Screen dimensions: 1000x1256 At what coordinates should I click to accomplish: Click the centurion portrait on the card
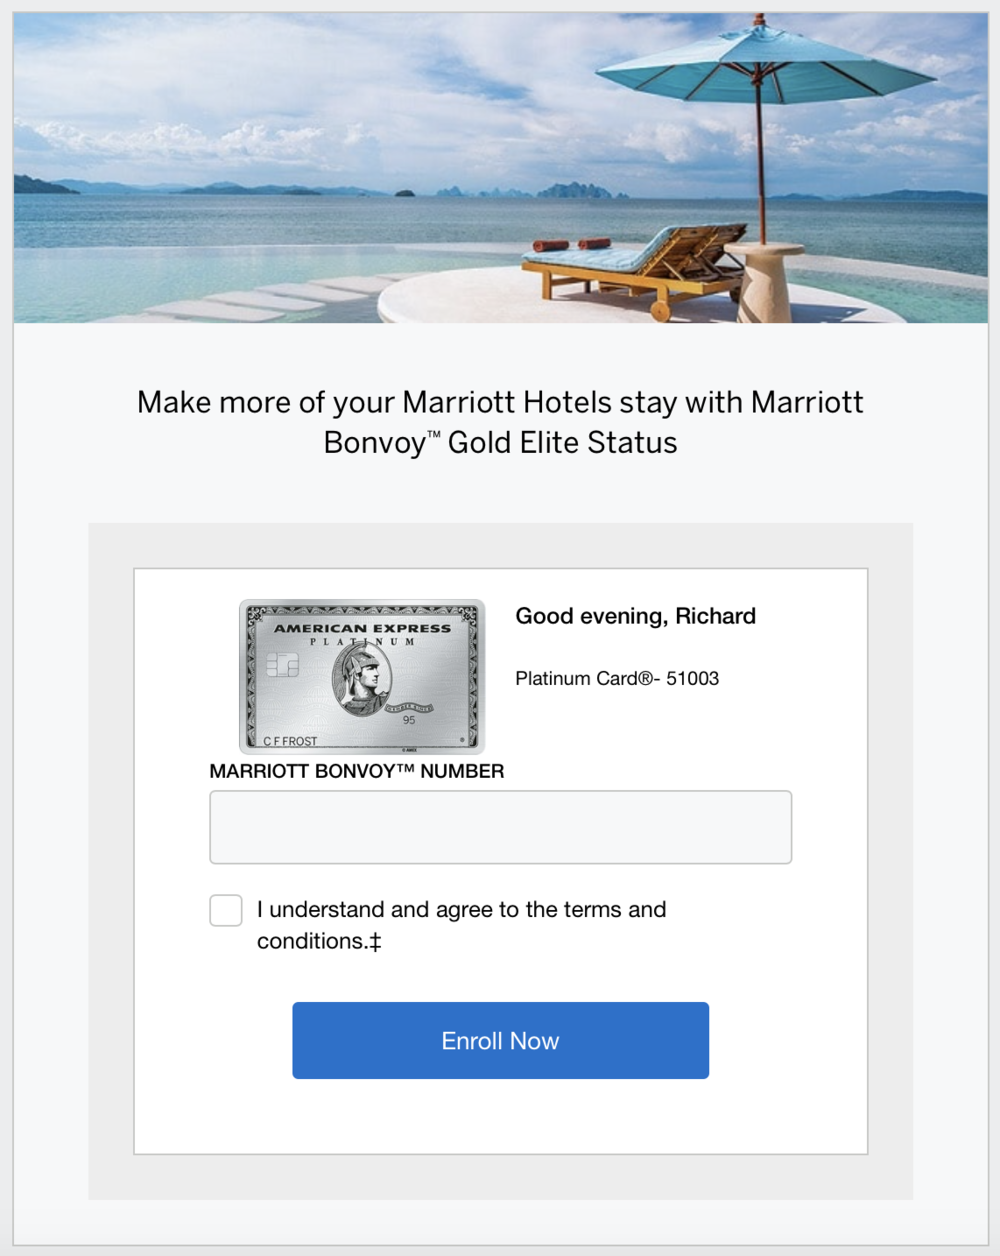coord(363,678)
